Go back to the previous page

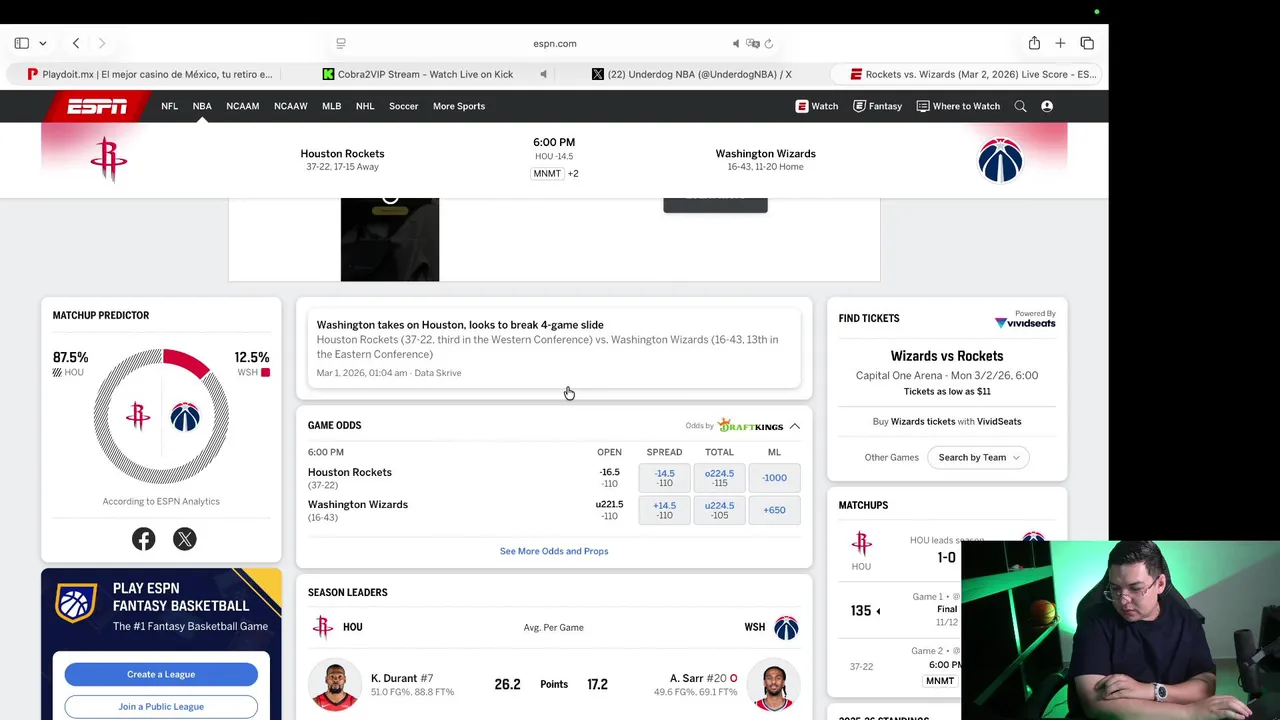(76, 43)
